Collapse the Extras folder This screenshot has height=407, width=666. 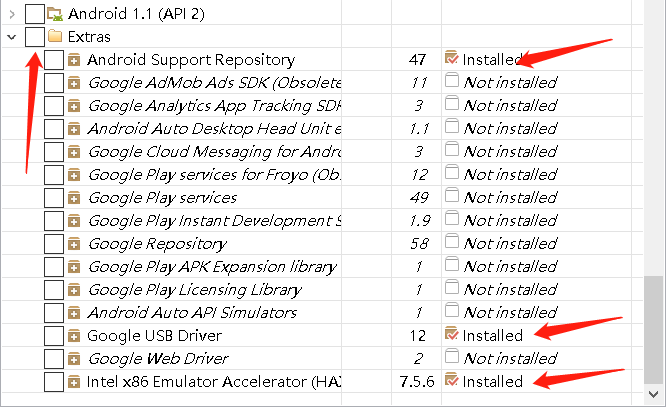coord(12,37)
